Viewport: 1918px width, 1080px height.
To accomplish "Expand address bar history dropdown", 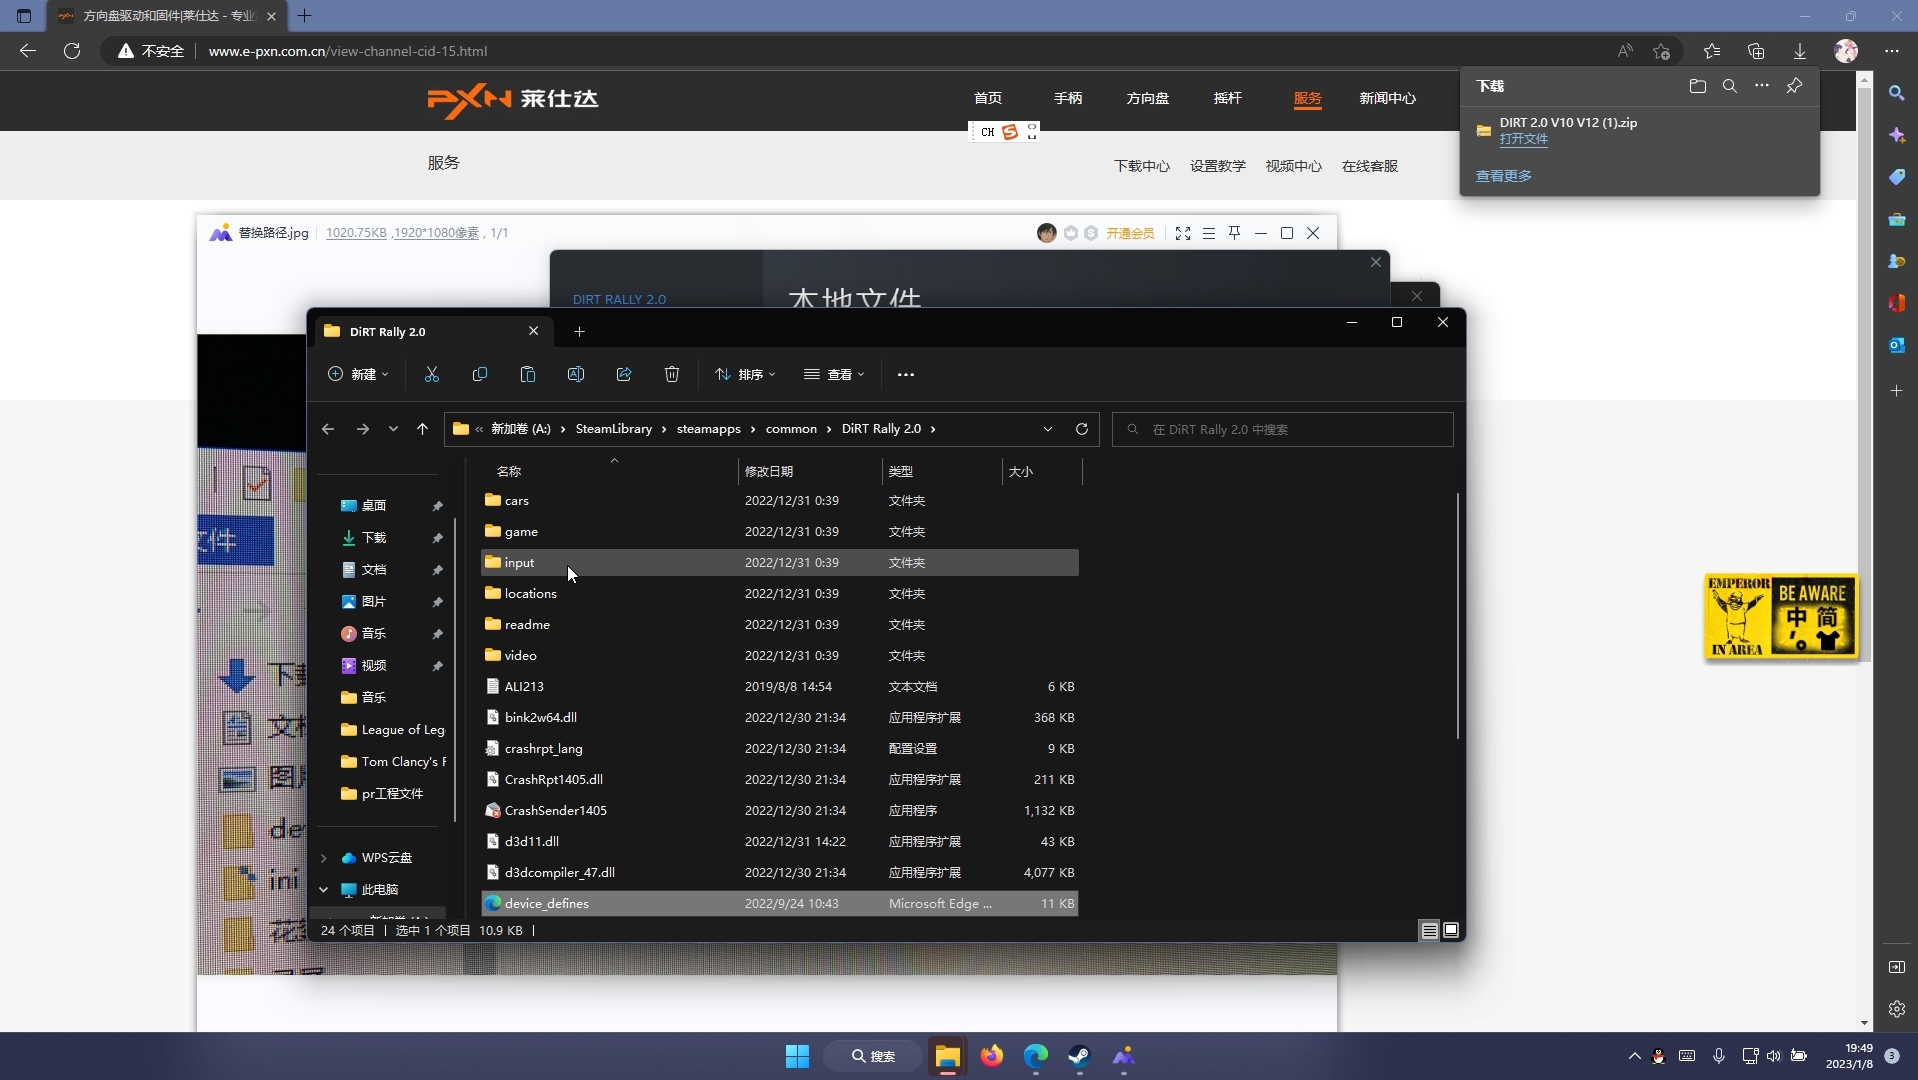I will point(1047,429).
